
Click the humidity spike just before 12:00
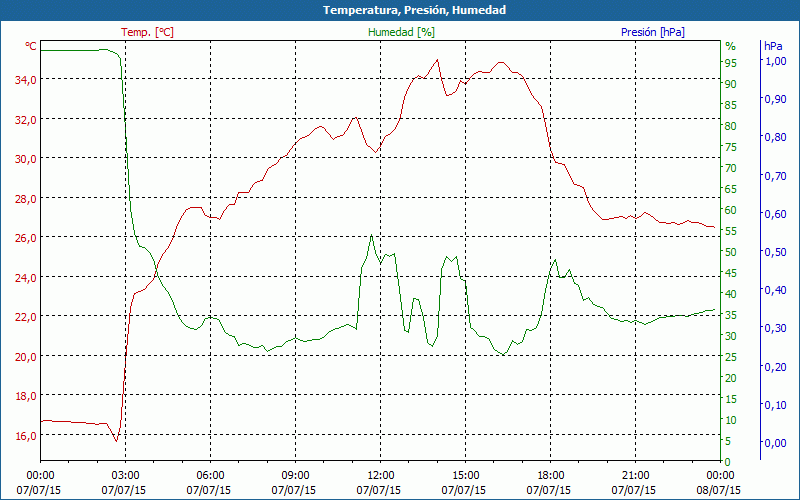click(x=371, y=235)
